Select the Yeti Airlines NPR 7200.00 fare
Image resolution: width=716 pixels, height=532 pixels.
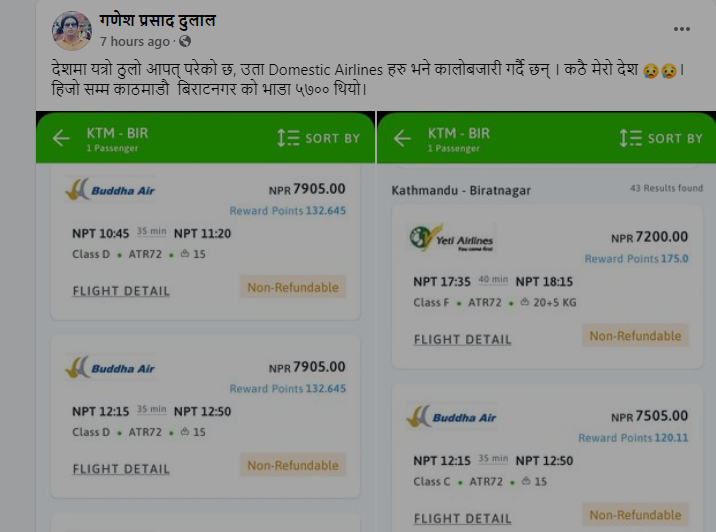pos(649,237)
